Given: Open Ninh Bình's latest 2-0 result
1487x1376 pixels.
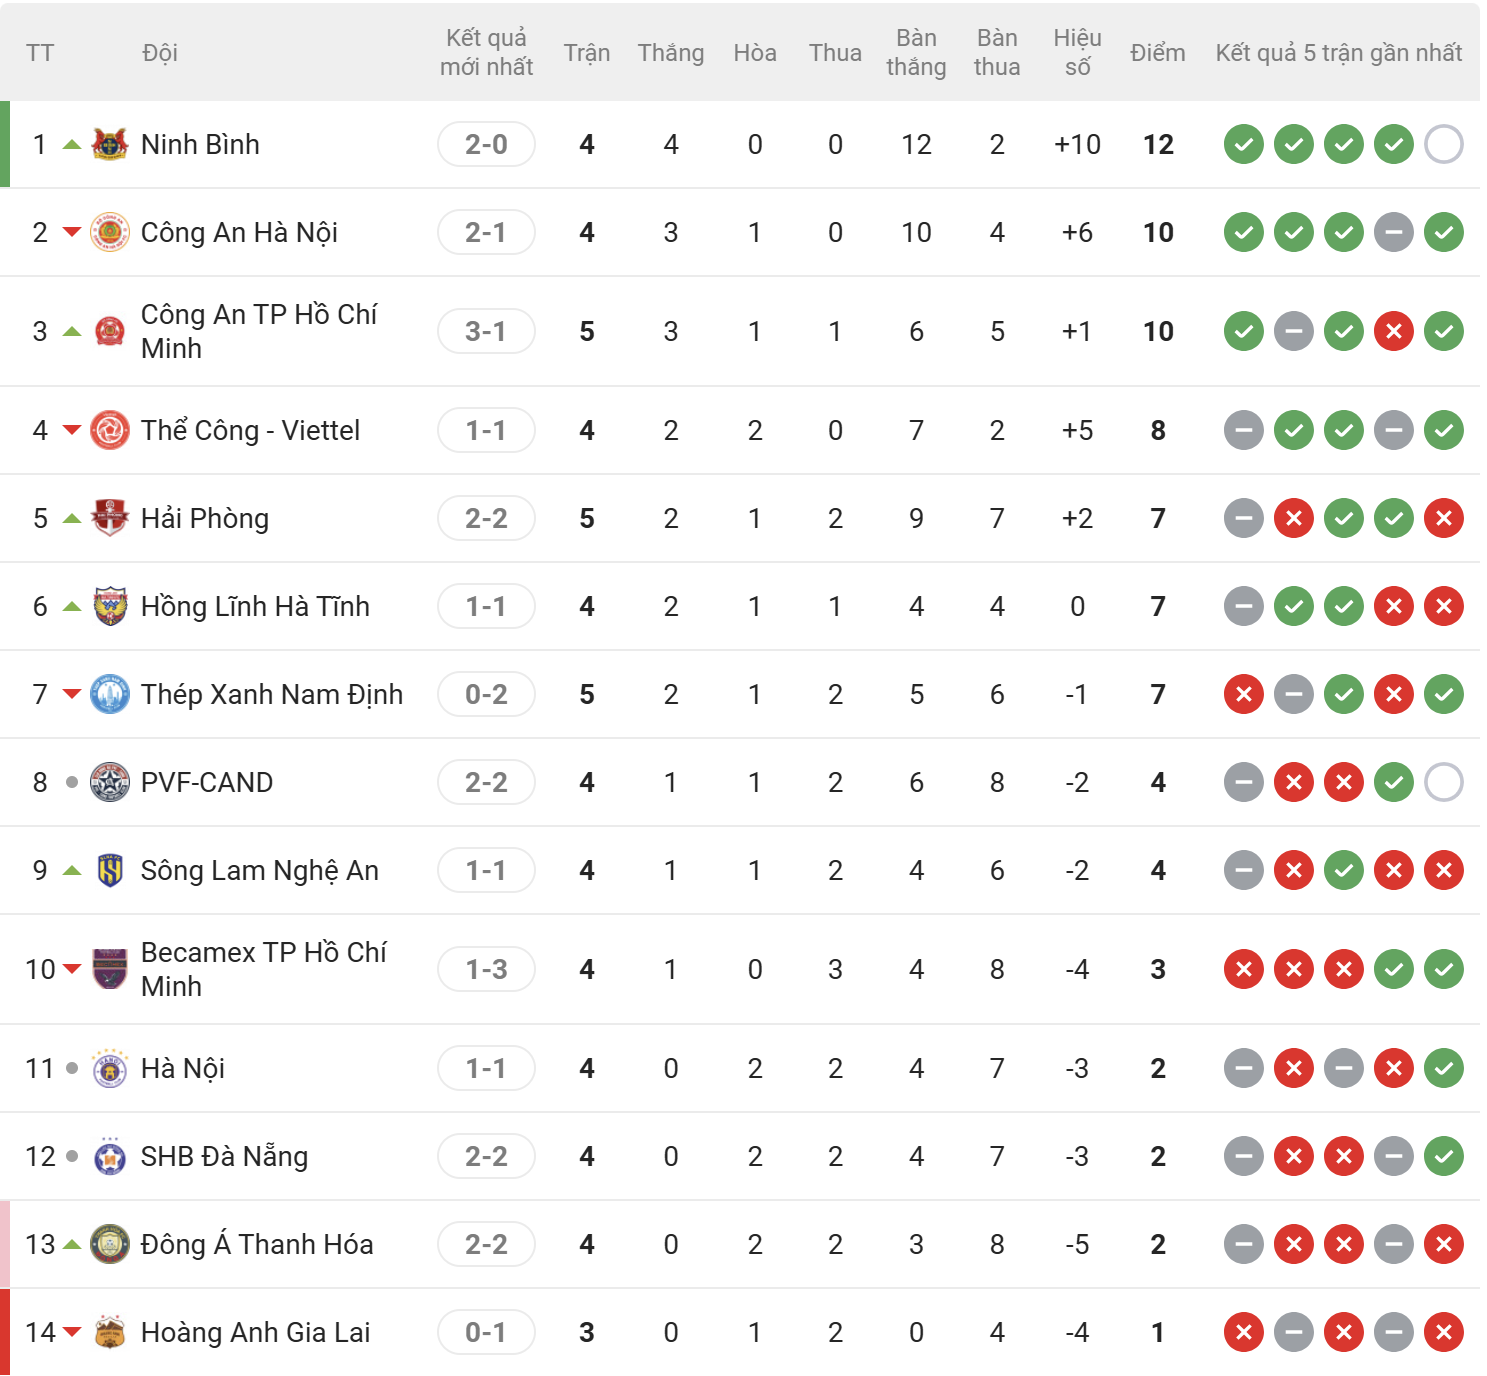Looking at the screenshot, I should point(486,144).
